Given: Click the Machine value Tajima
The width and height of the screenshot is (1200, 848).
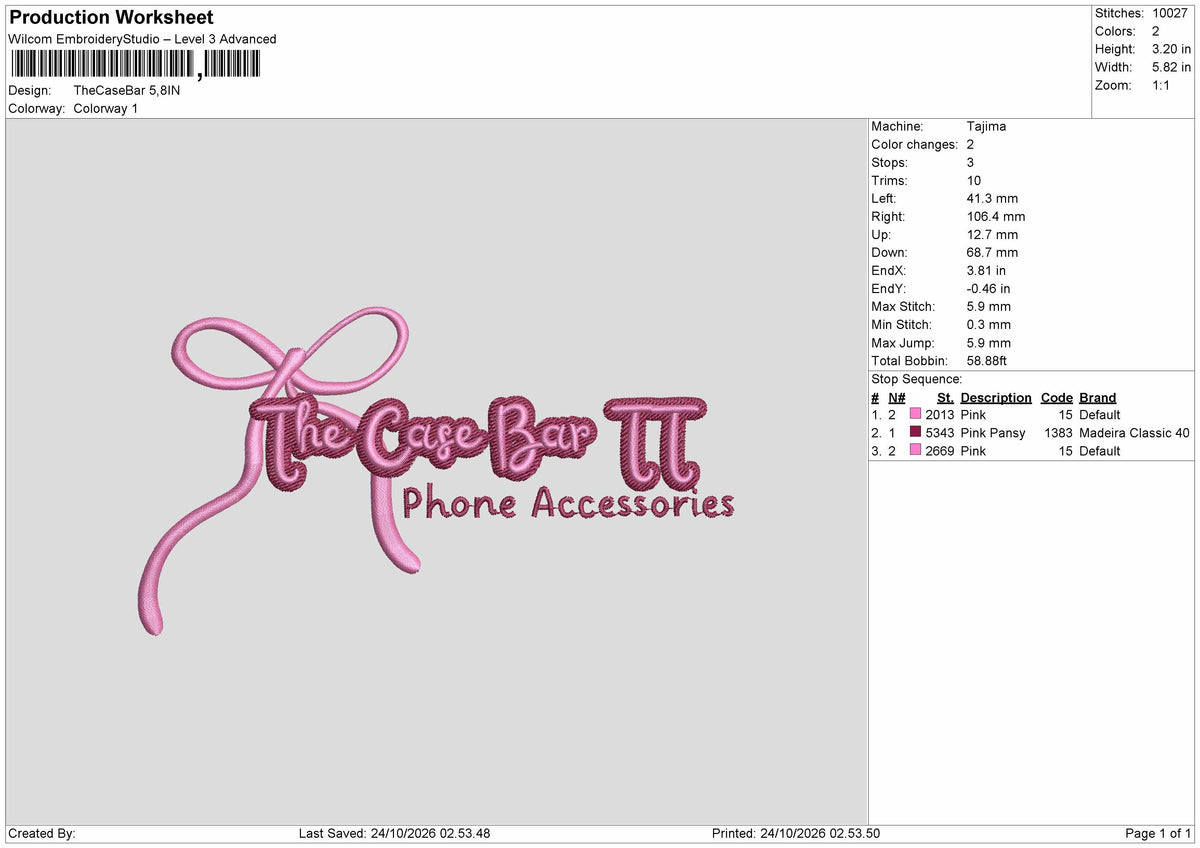Looking at the screenshot, I should (x=987, y=127).
